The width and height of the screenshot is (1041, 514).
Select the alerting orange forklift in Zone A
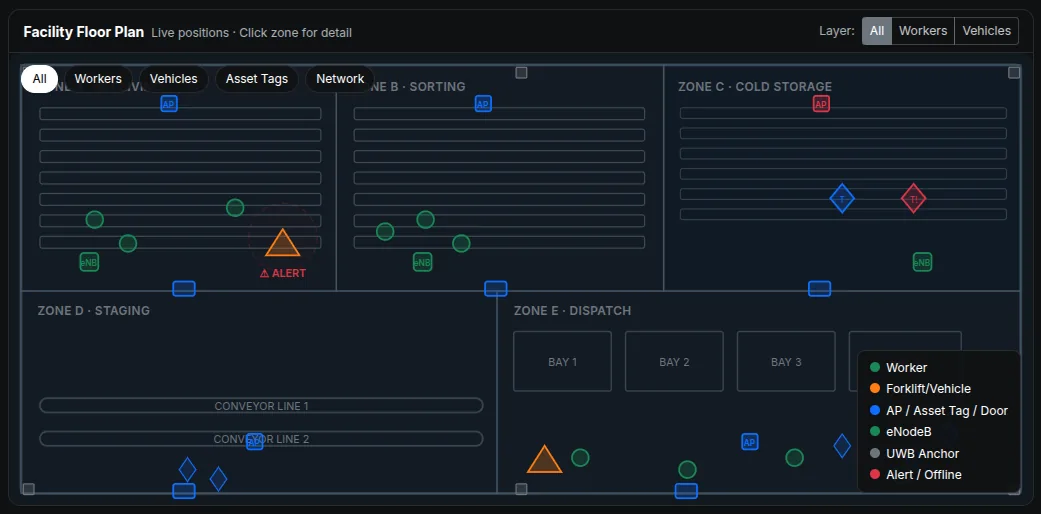click(x=283, y=244)
